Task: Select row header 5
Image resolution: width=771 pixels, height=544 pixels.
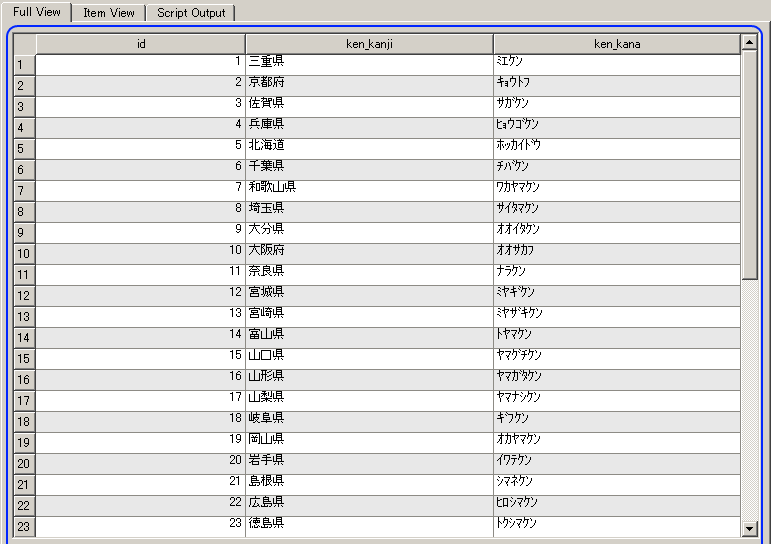Action: coord(24,149)
